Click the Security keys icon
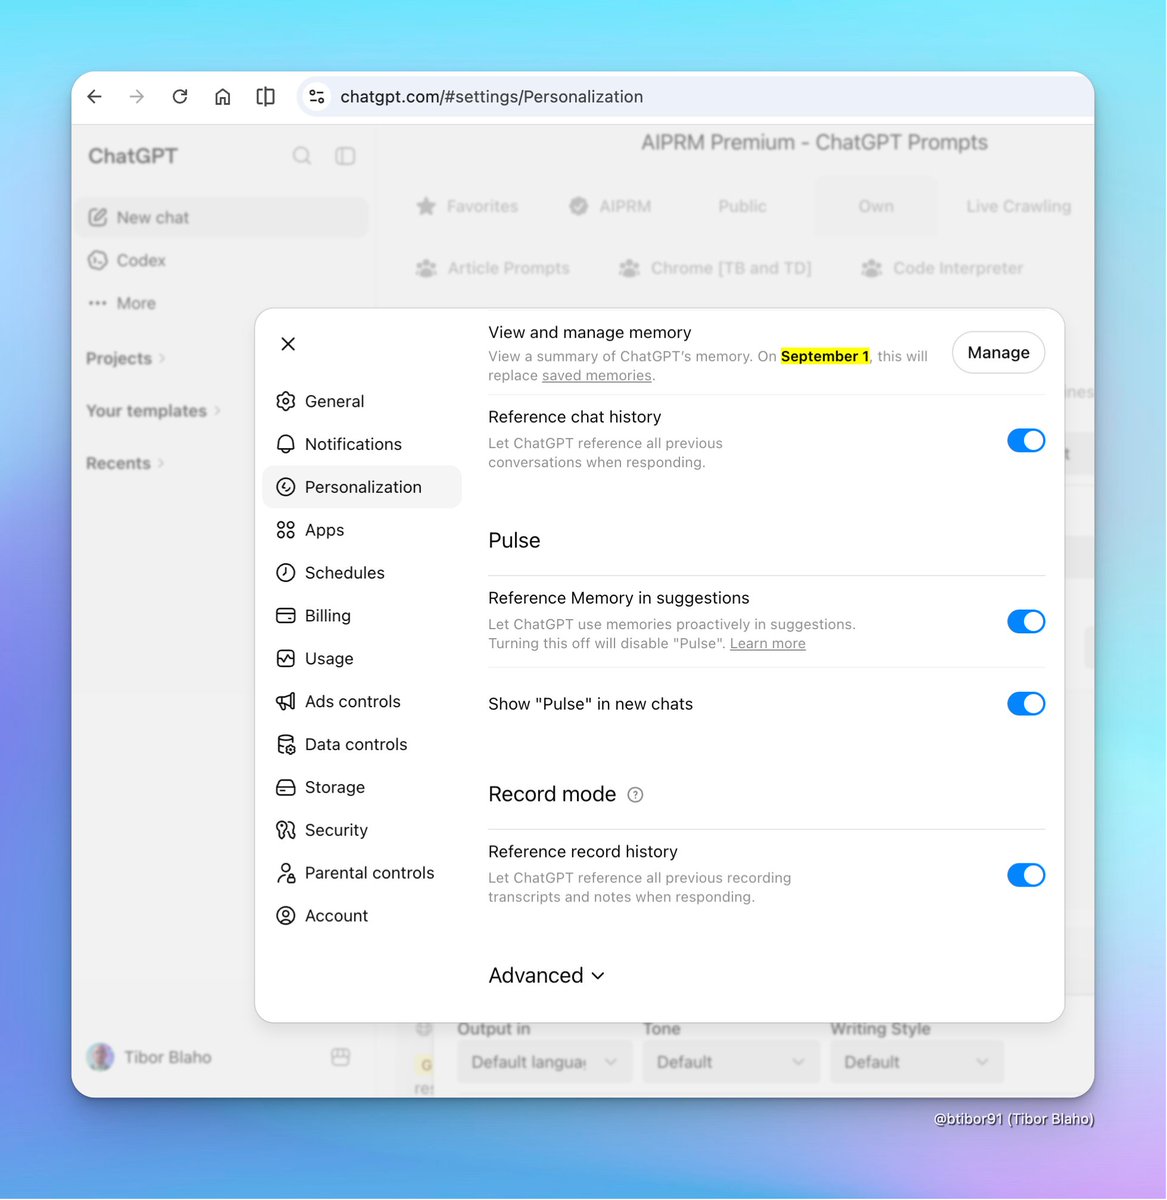 (x=286, y=830)
